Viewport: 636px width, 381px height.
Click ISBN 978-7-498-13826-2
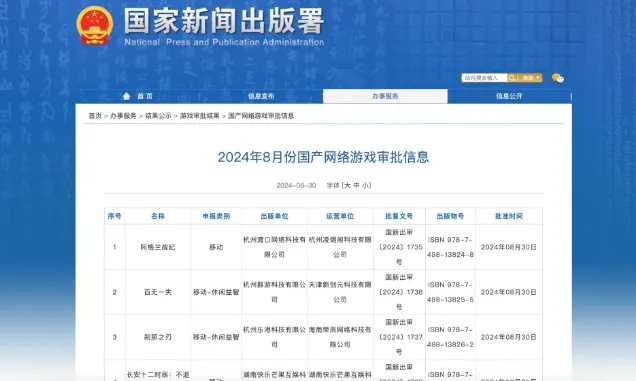(450, 337)
